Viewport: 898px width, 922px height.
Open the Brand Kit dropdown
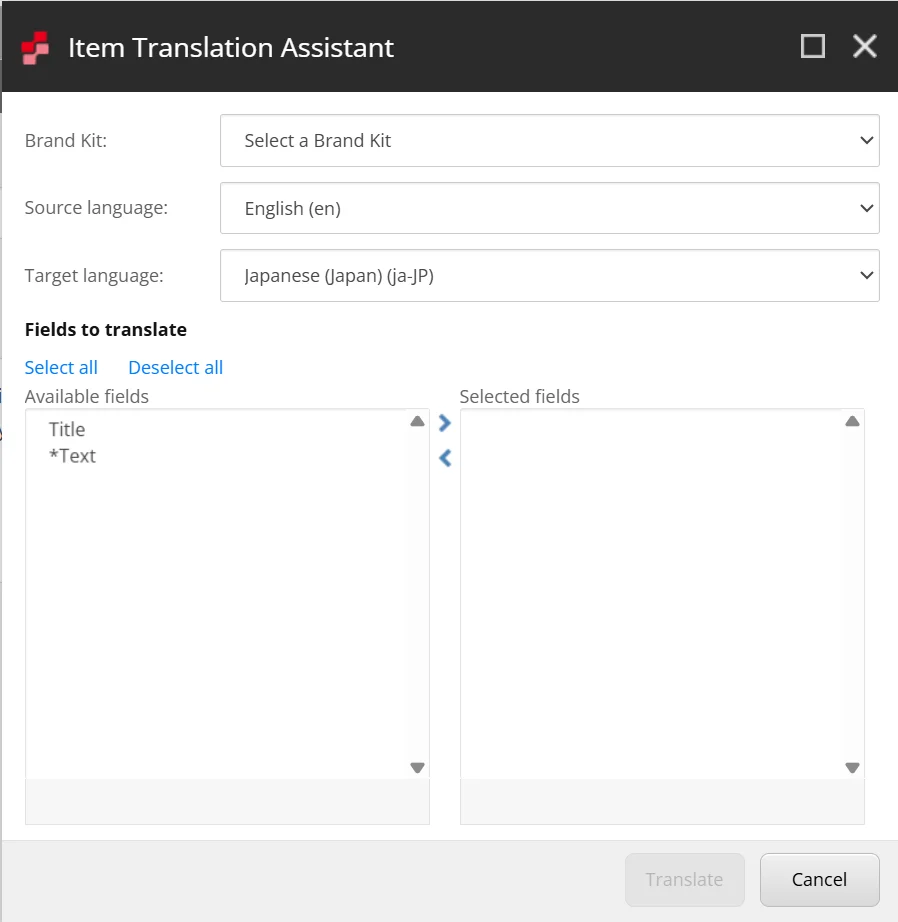[x=550, y=141]
